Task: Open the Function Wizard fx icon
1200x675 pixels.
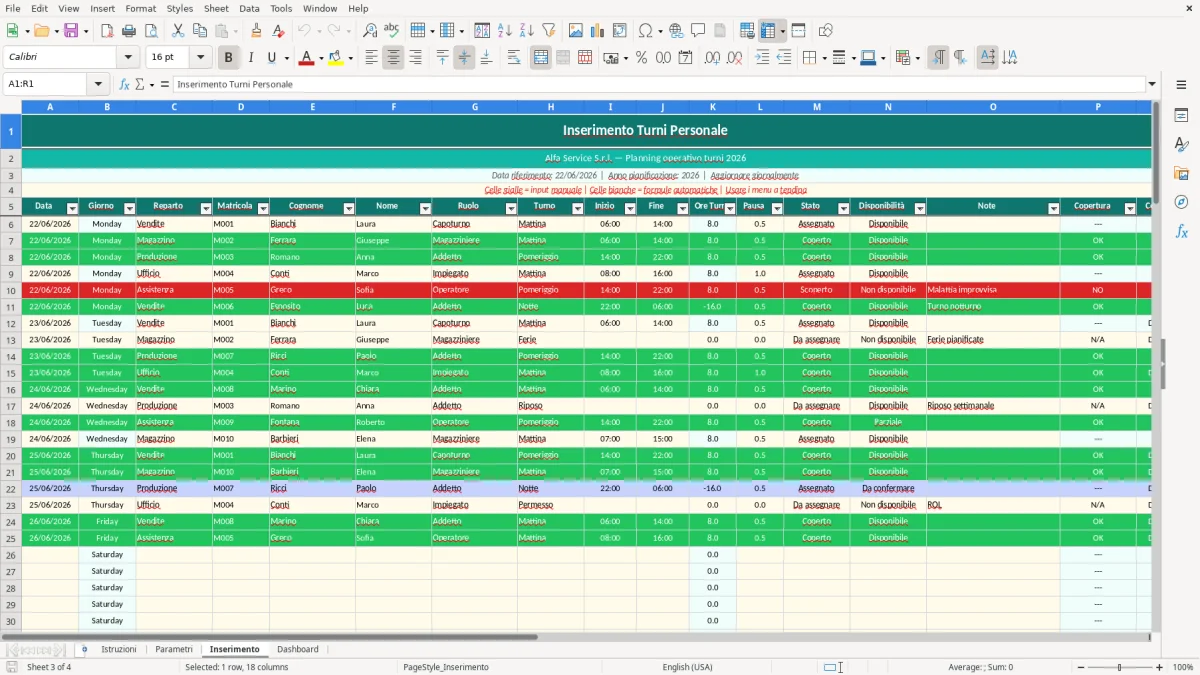Action: [x=125, y=84]
